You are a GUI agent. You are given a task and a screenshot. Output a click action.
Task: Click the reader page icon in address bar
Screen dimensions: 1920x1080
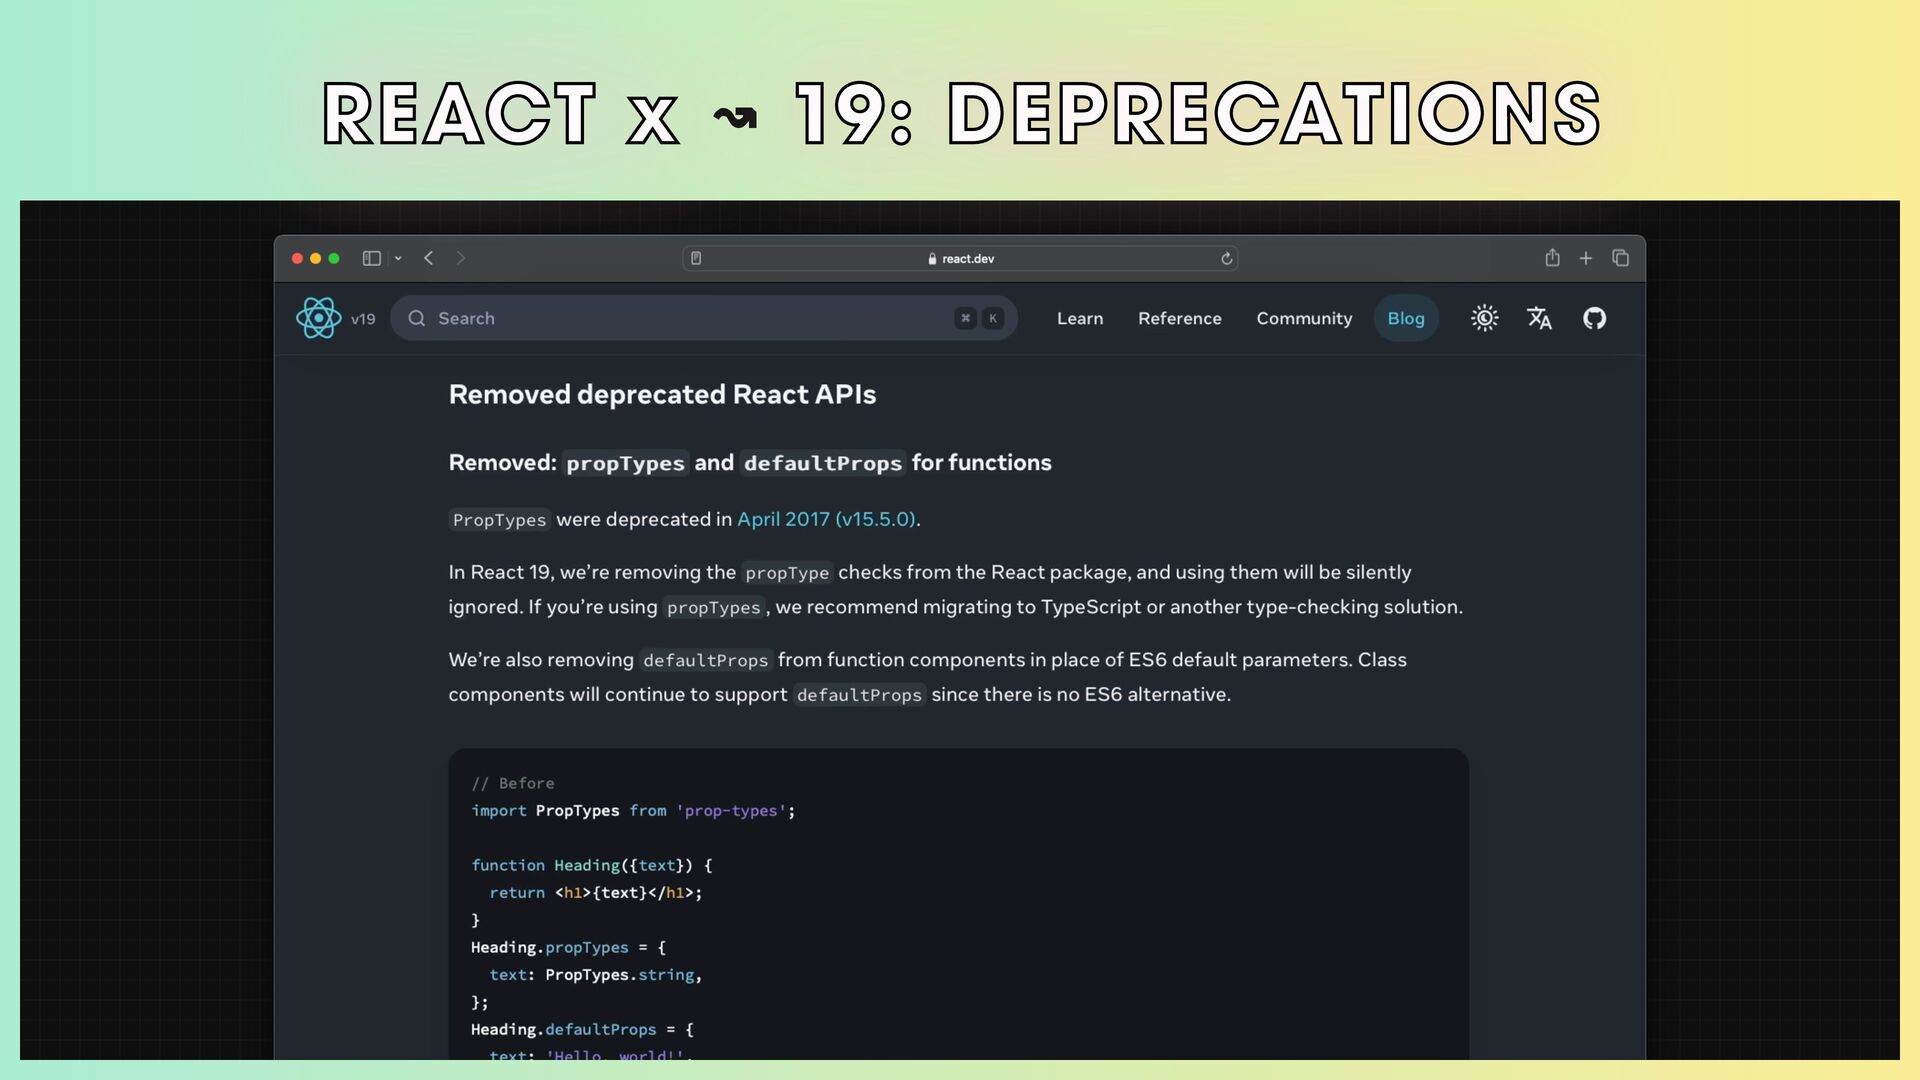(696, 258)
